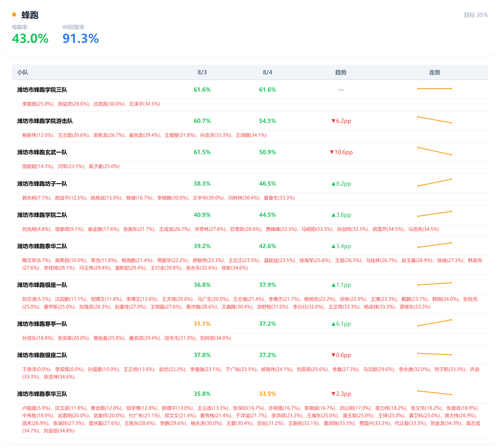Click the falling sparkline for 学院游击队
The width and height of the screenshot is (500, 448).
(435, 120)
